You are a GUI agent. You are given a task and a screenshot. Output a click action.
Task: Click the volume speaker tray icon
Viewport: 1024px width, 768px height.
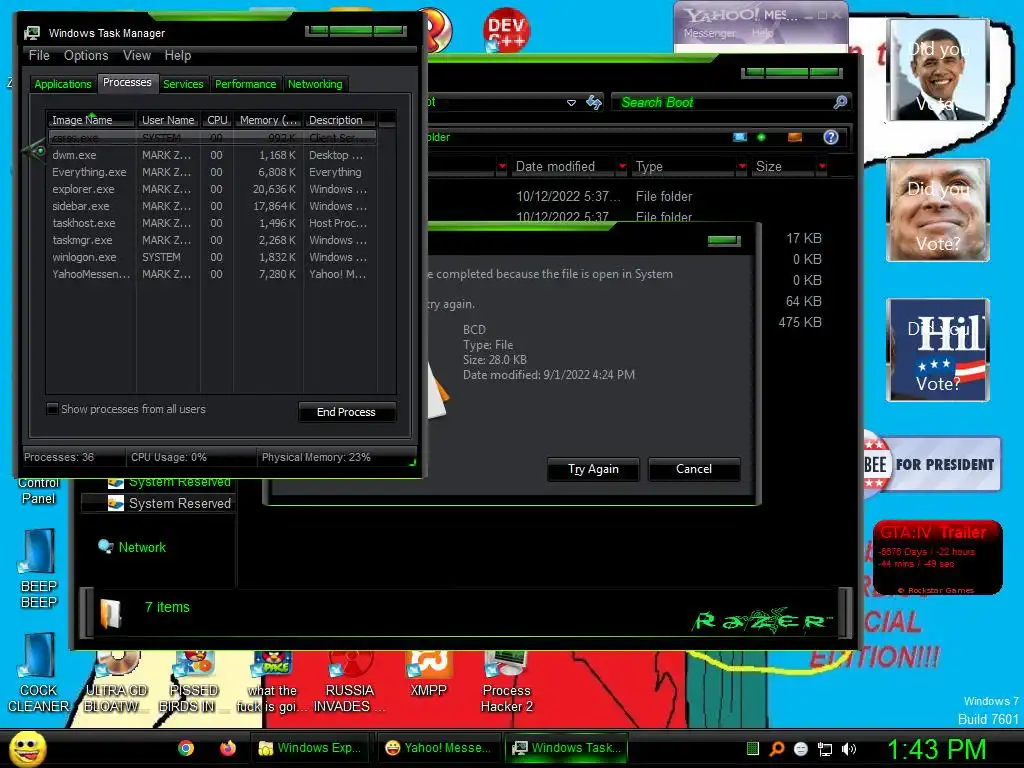click(x=849, y=749)
